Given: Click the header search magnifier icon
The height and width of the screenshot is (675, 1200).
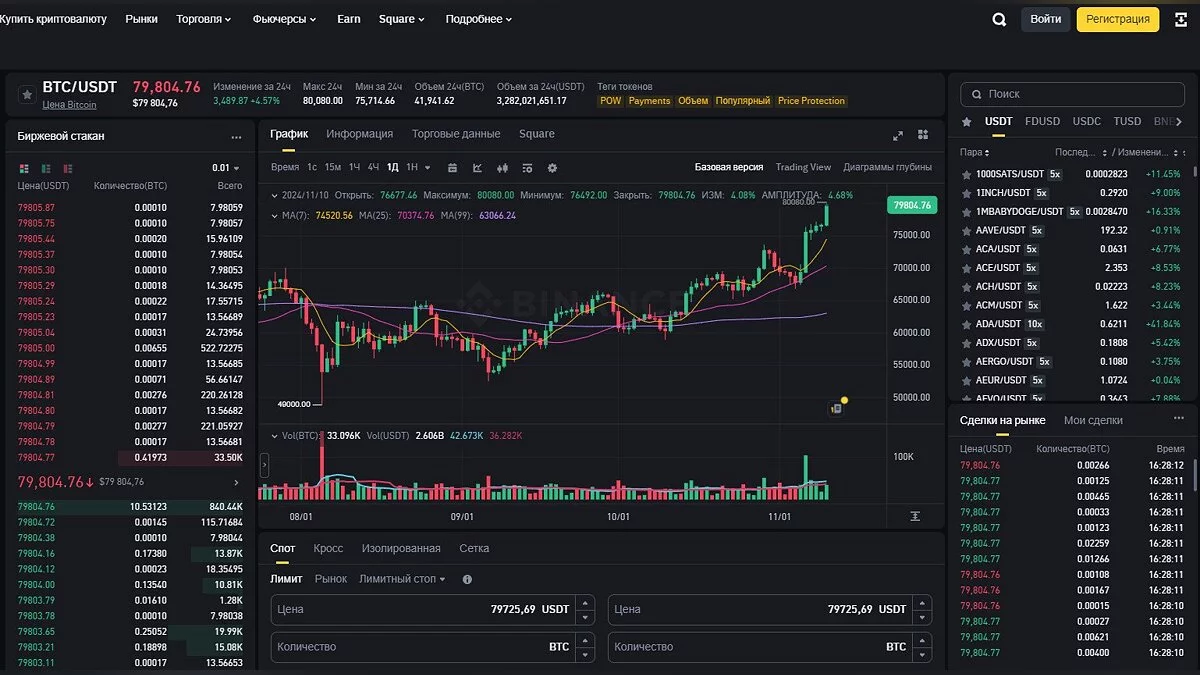Looking at the screenshot, I should tap(999, 19).
